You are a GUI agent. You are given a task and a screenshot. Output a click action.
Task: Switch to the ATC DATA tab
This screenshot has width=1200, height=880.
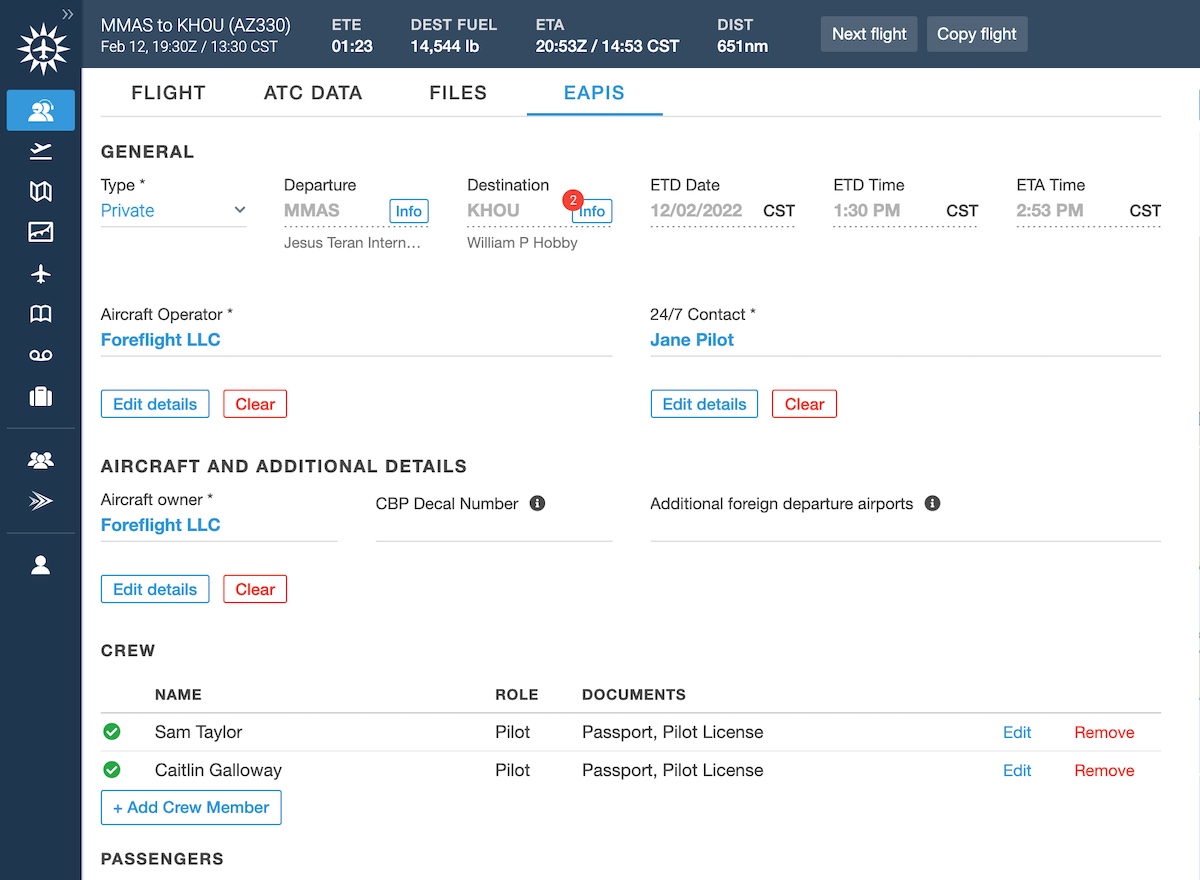(x=313, y=93)
